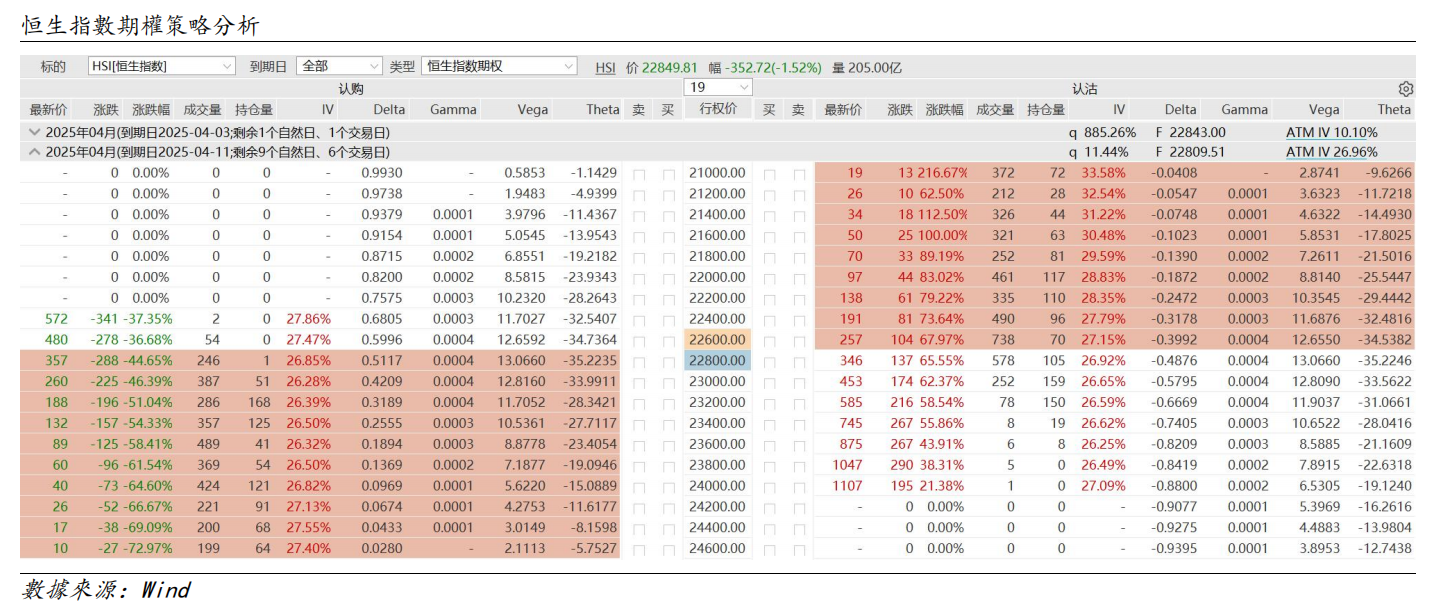This screenshot has width=1433, height=615.
Task: Click put latest price 1107
Action: [847, 486]
